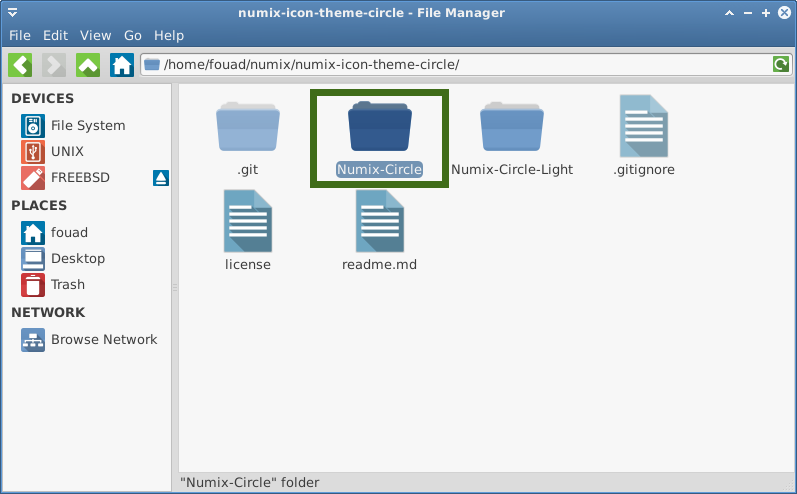Click the Trash label in Places
Viewport: 797px width, 494px height.
click(x=68, y=285)
